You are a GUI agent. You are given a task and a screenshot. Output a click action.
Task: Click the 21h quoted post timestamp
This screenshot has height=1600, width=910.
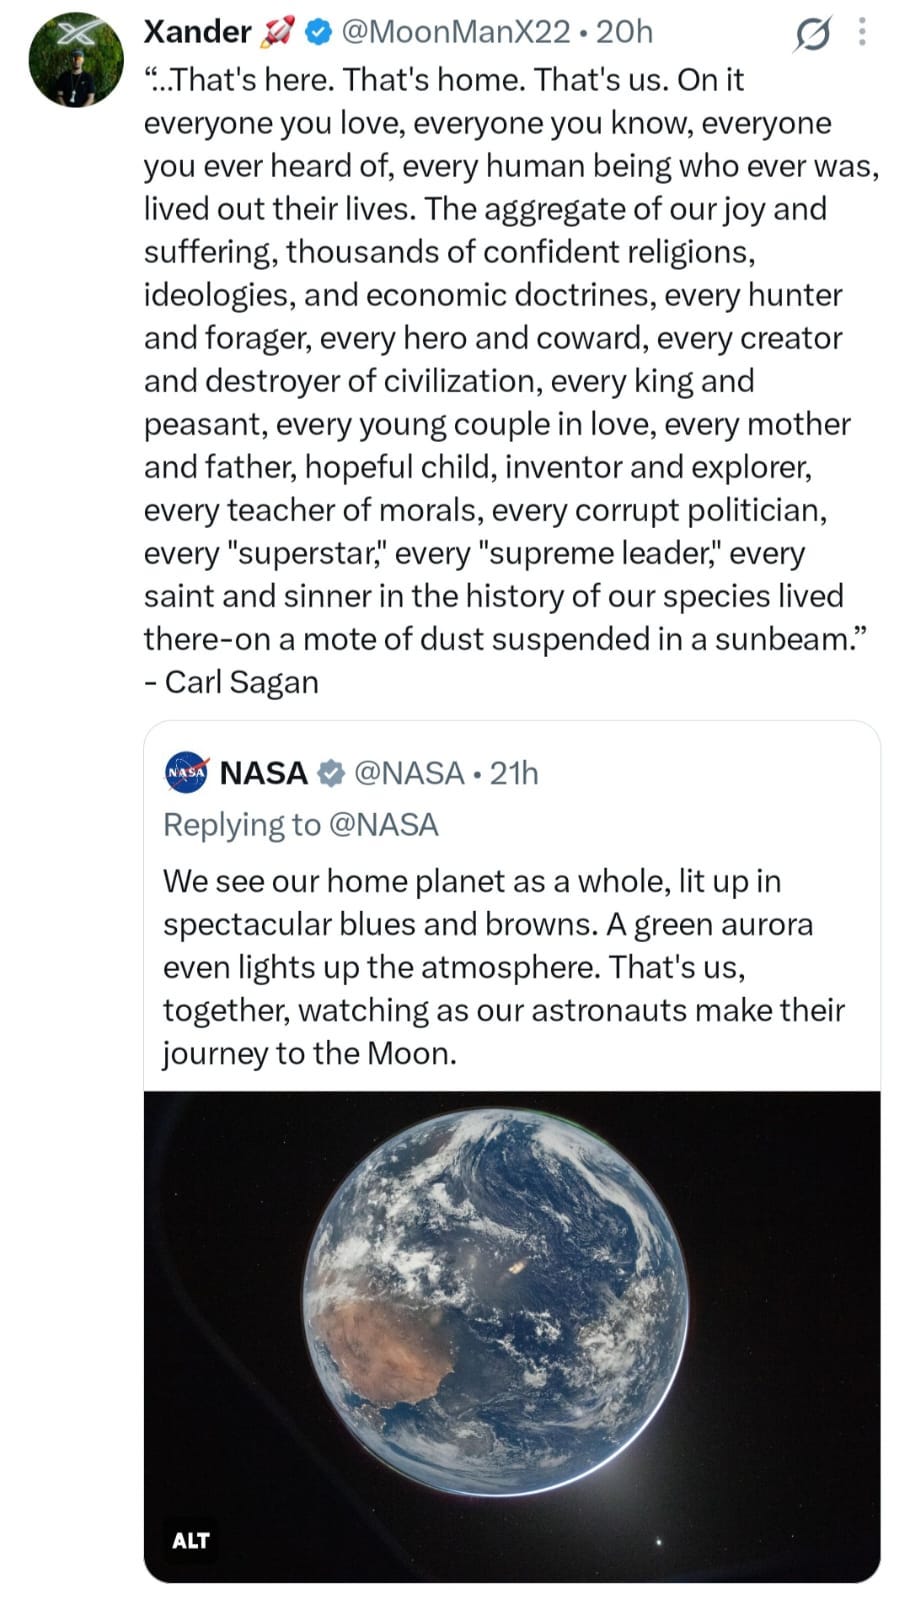(x=514, y=773)
